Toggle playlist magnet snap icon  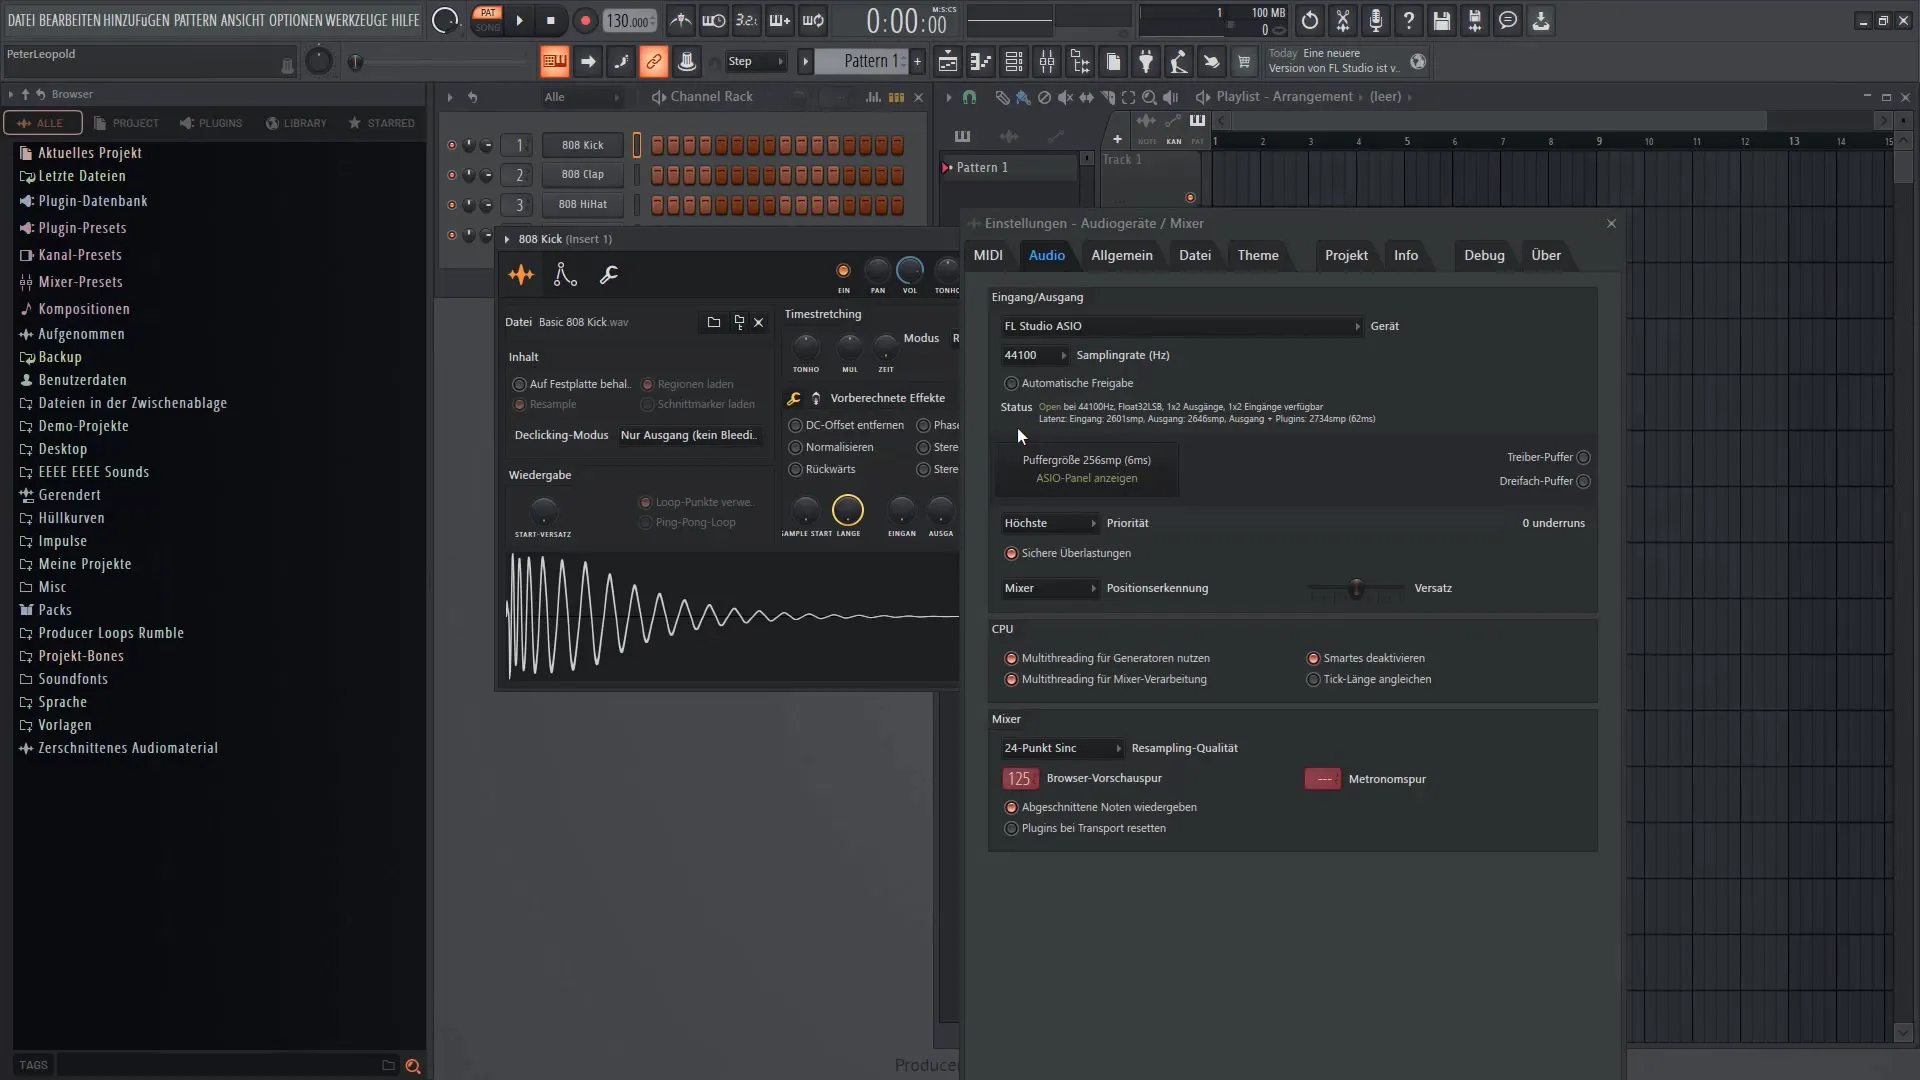pos(969,97)
